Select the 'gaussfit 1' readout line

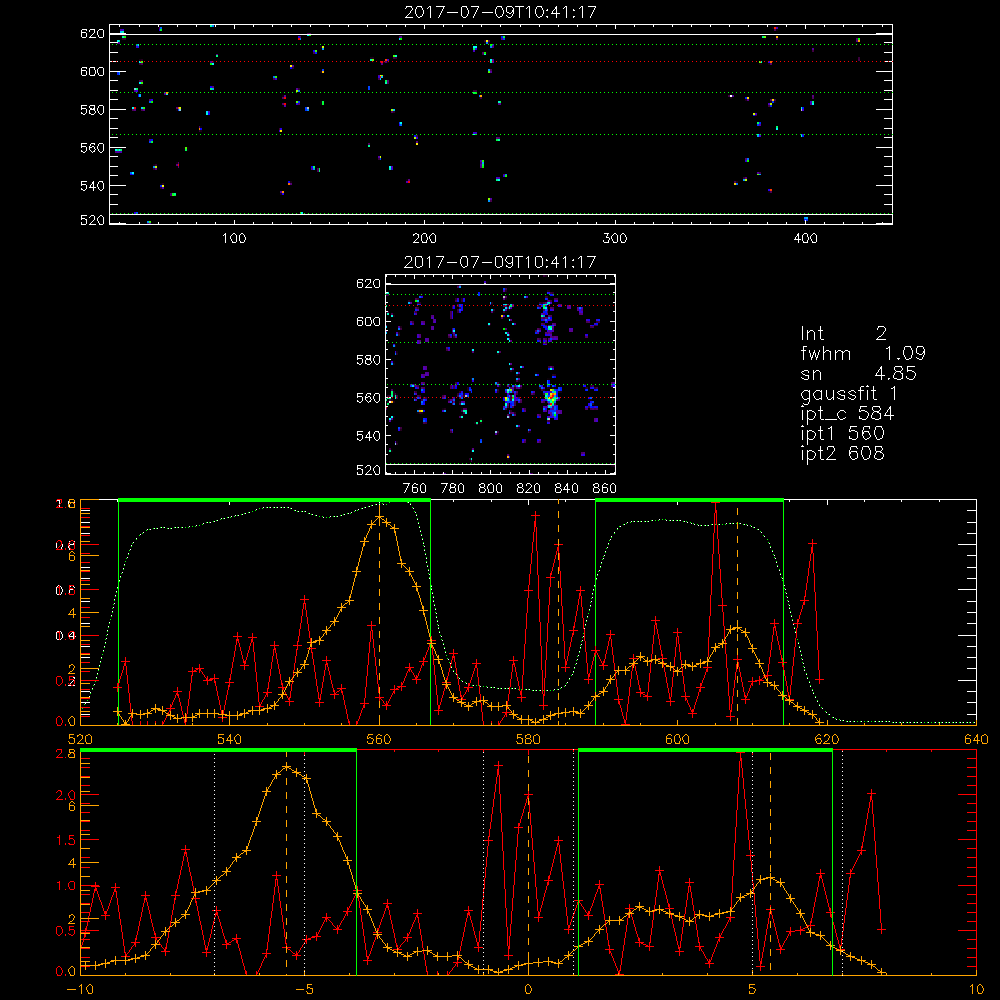point(849,394)
